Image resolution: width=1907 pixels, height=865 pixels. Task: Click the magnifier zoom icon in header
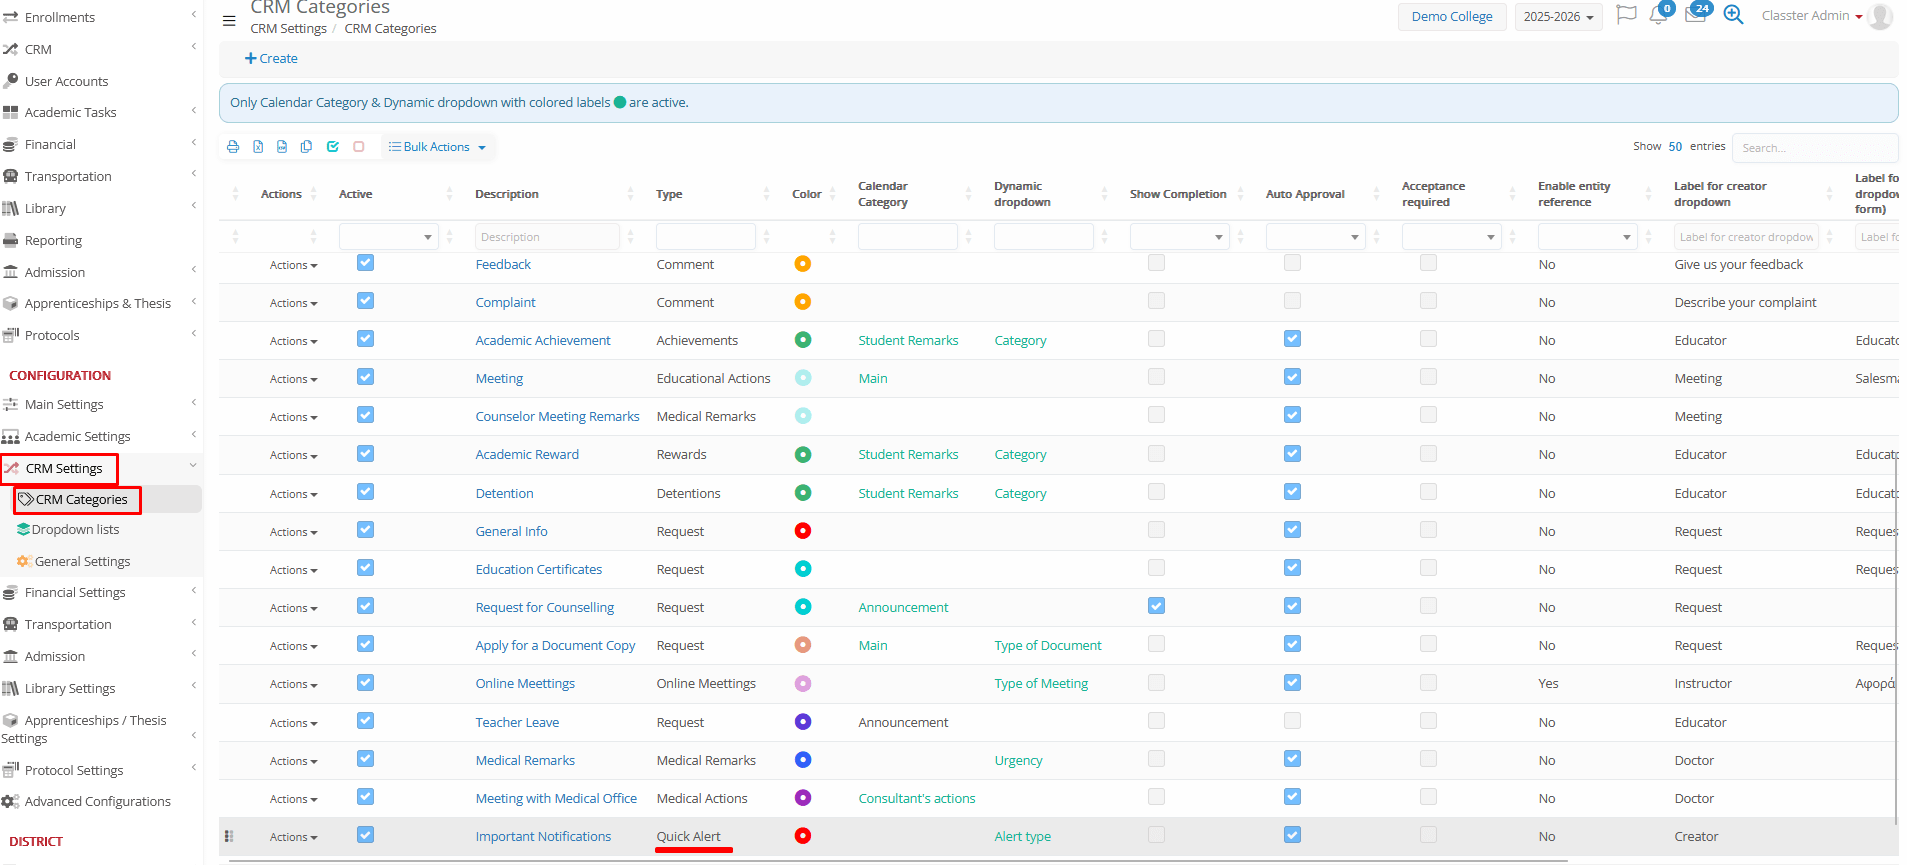pyautogui.click(x=1733, y=16)
